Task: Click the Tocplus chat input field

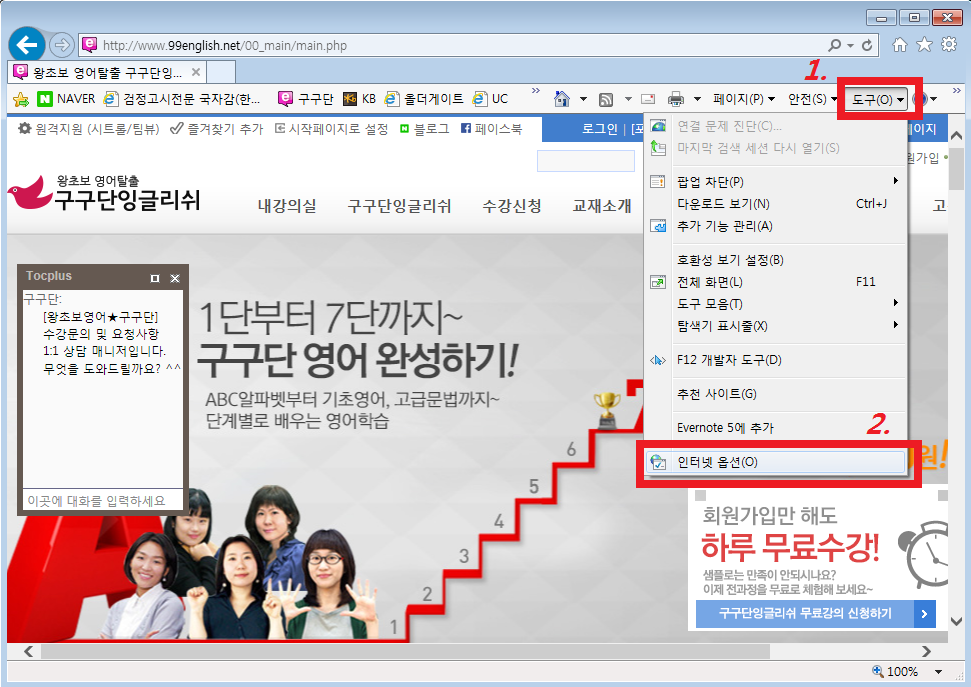Action: coord(100,500)
